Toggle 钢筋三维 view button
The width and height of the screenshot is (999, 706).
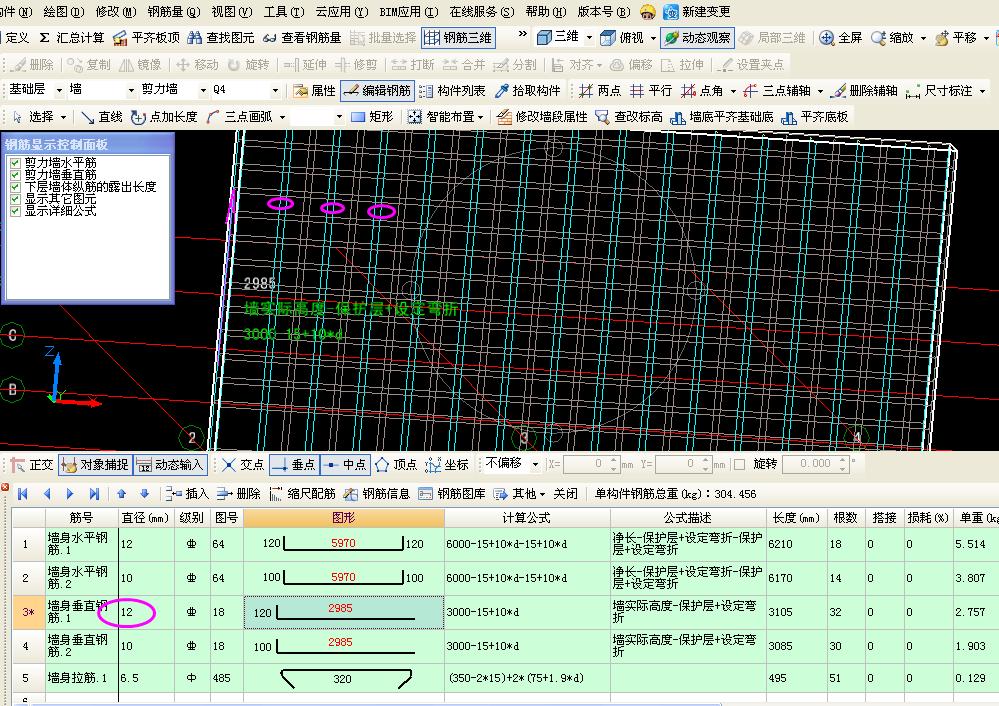coord(458,38)
